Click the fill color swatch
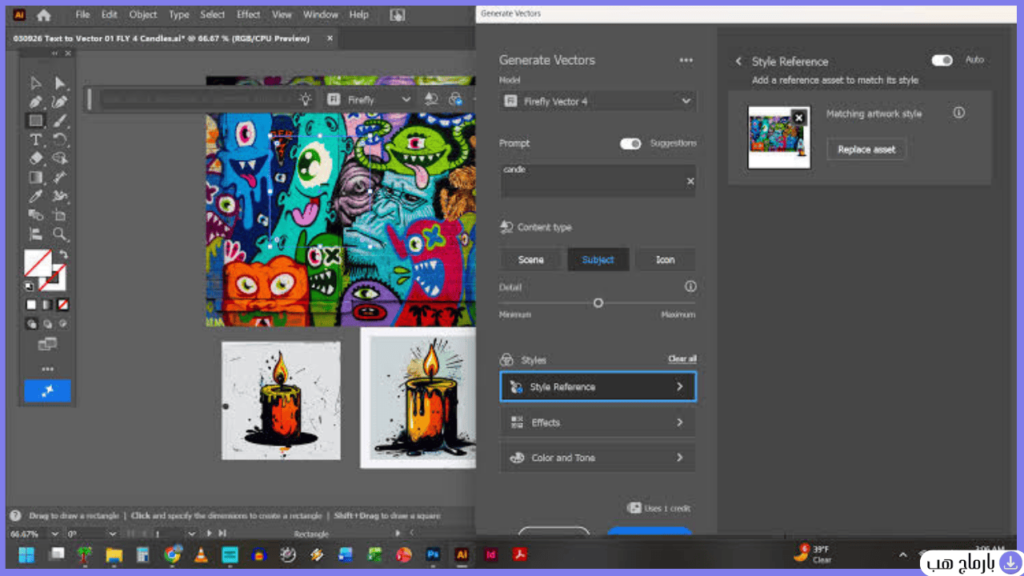The width and height of the screenshot is (1024, 576). [37, 263]
